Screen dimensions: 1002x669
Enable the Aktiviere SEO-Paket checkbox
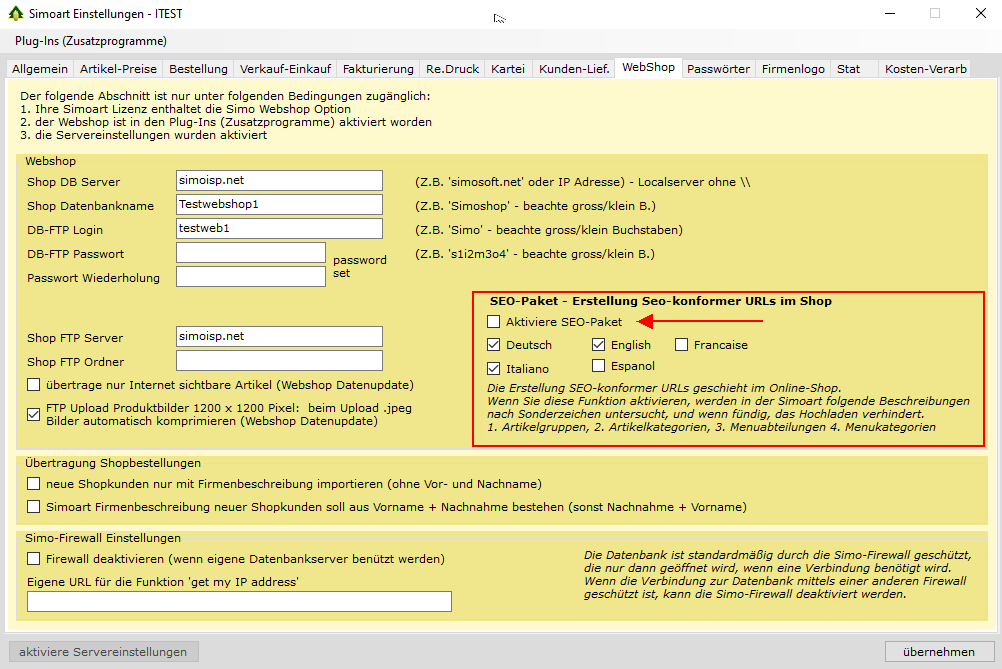click(x=494, y=322)
